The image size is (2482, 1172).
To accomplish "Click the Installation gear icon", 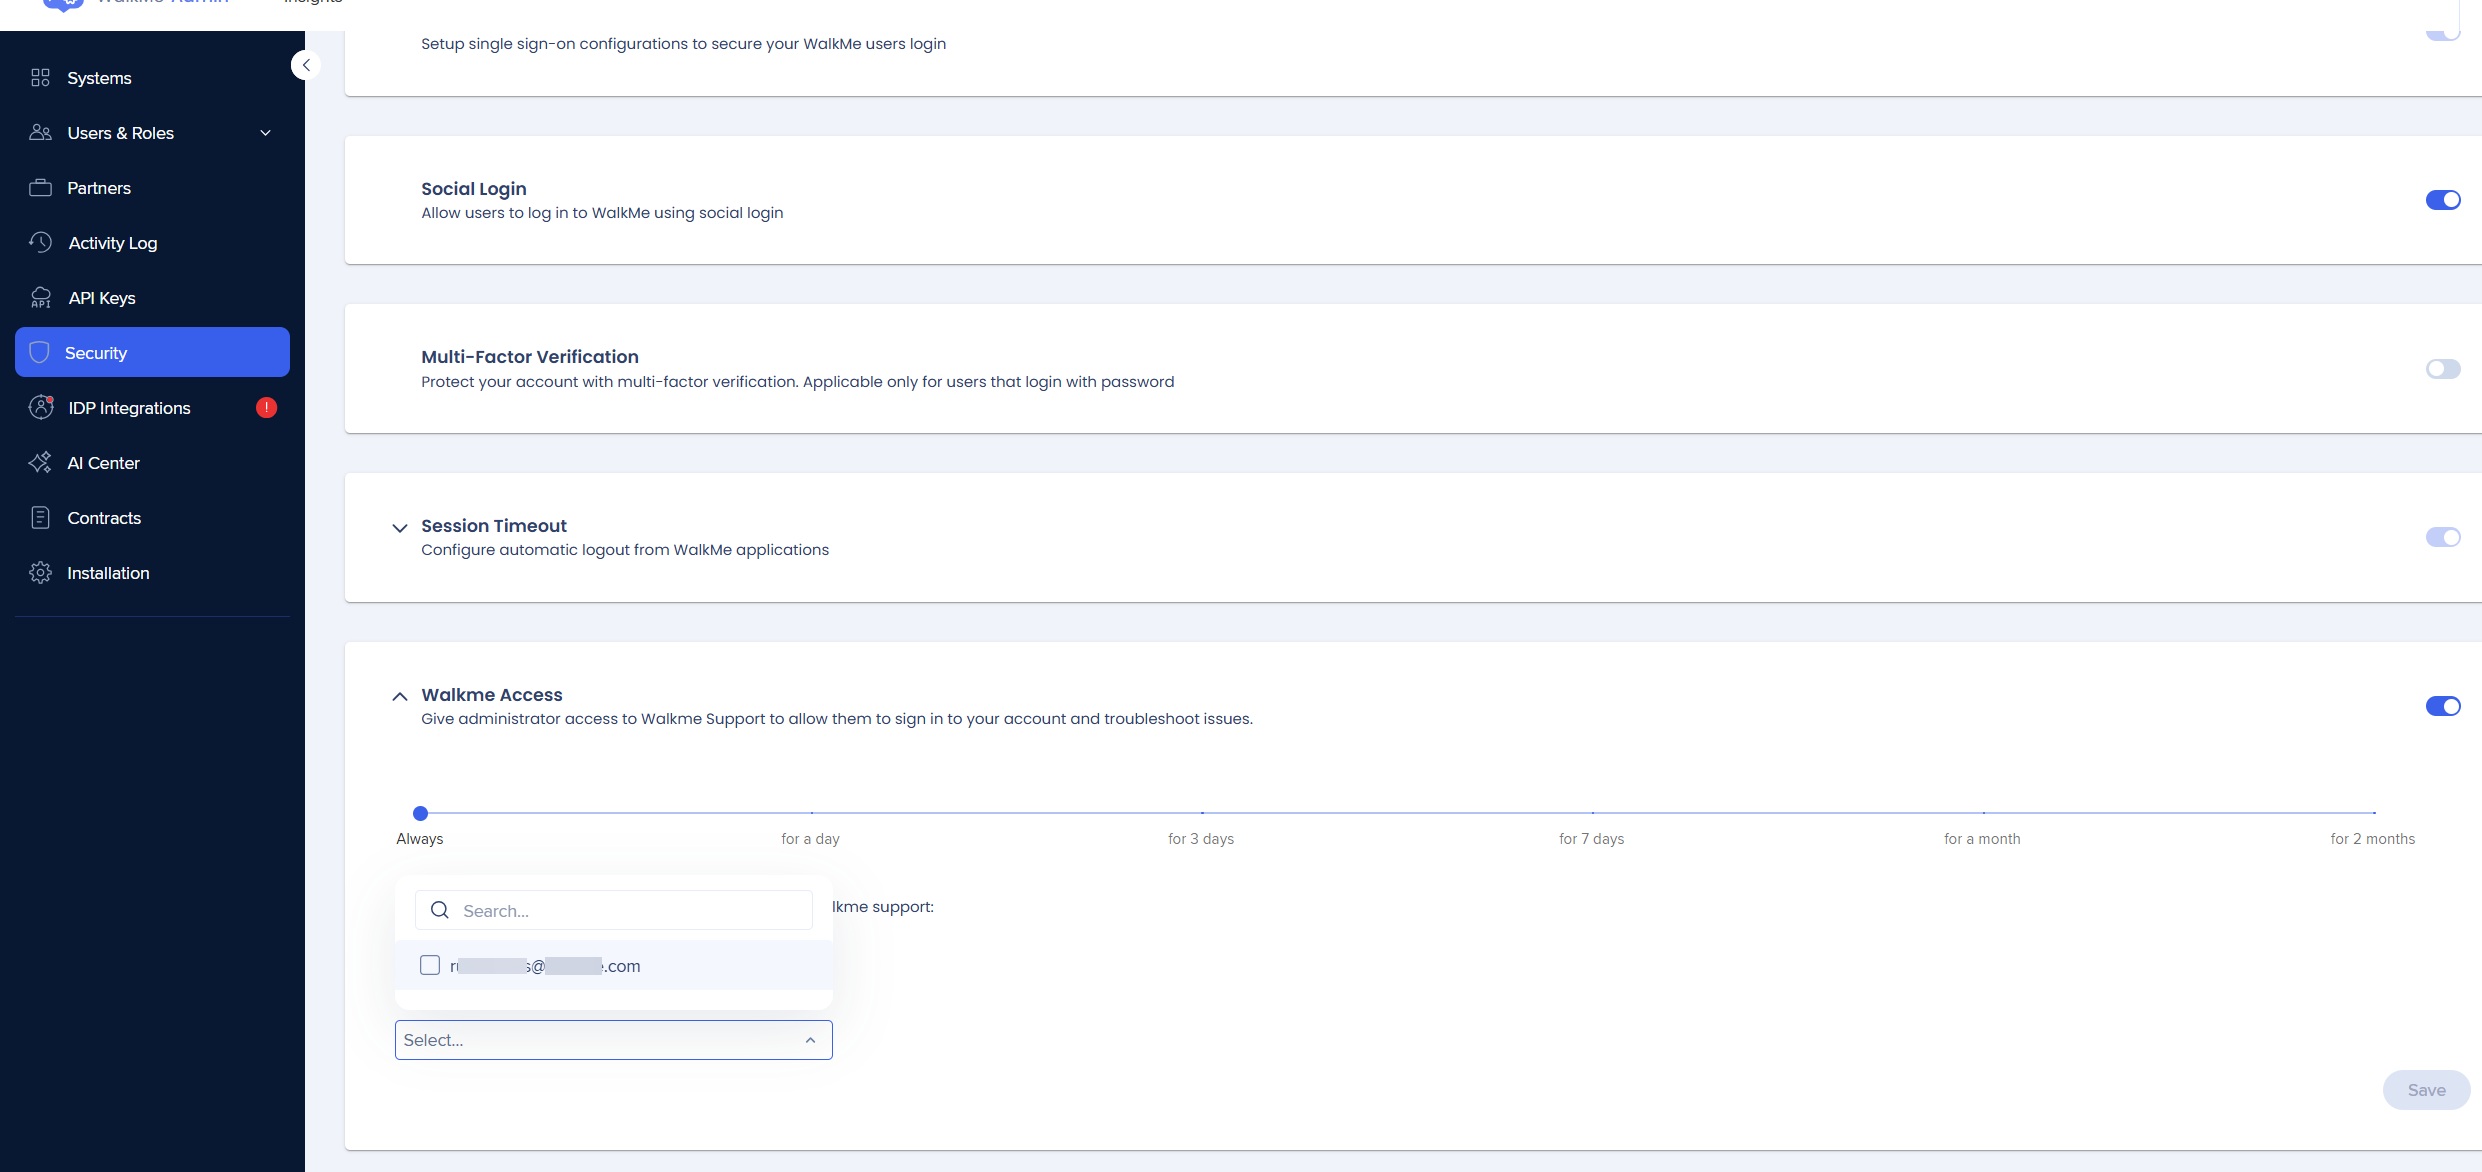I will [40, 573].
